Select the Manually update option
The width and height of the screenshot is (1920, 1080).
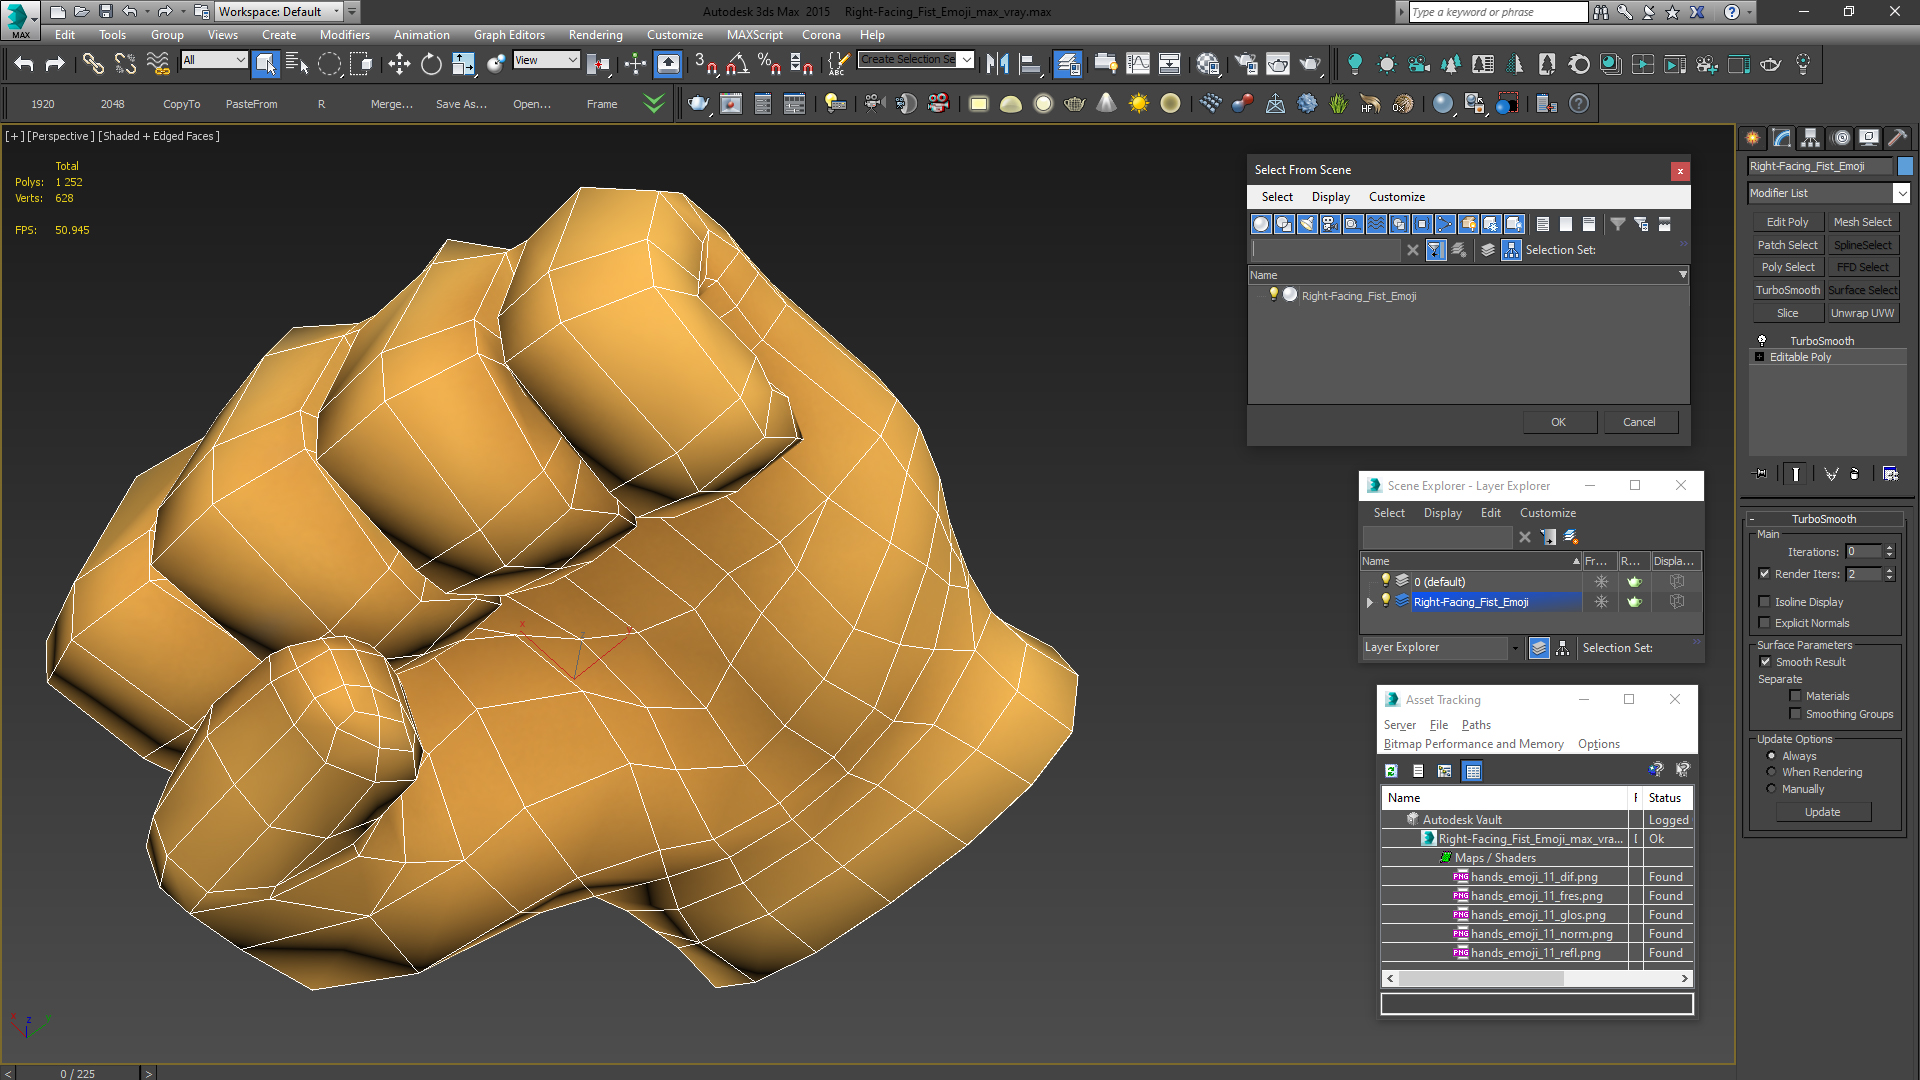click(1772, 789)
